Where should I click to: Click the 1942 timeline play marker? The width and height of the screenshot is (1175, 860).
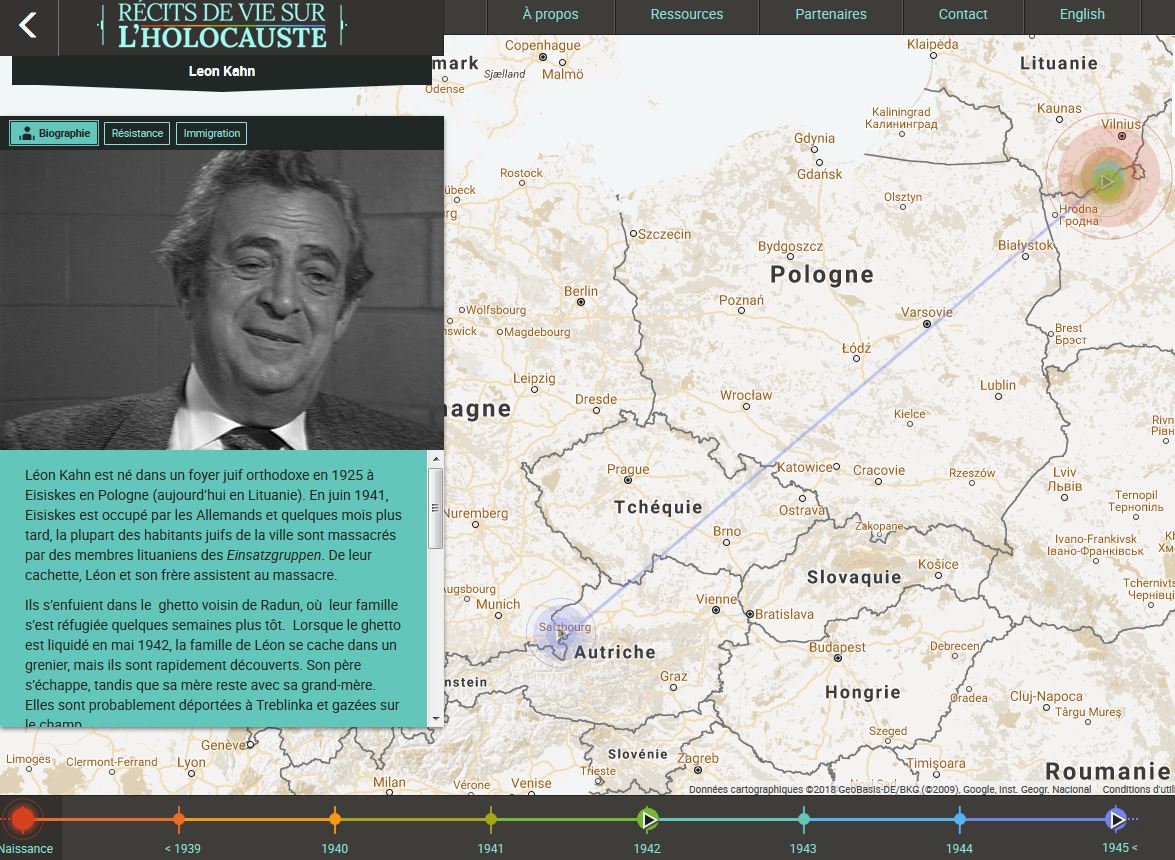click(648, 820)
